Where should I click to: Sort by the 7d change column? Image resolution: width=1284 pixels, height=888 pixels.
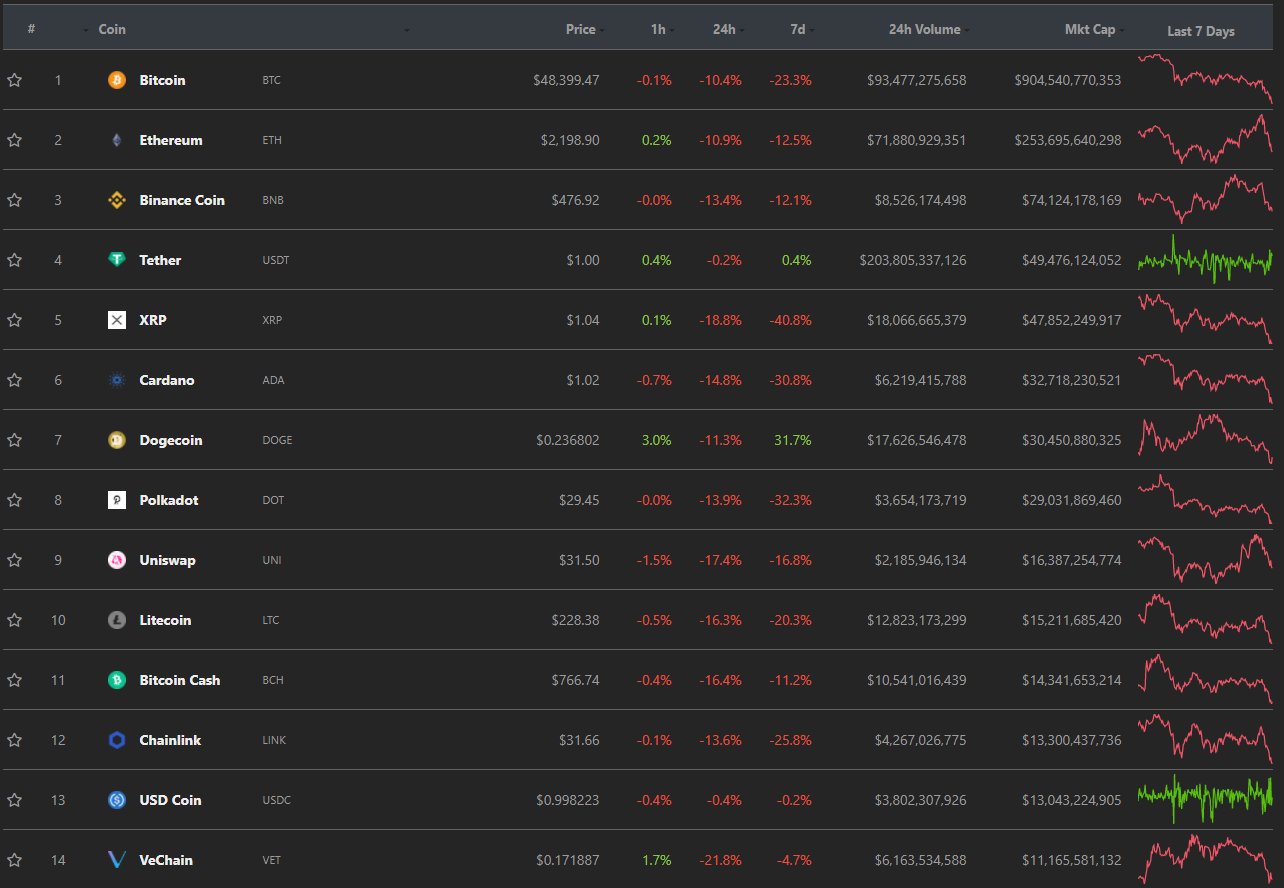pyautogui.click(x=797, y=29)
